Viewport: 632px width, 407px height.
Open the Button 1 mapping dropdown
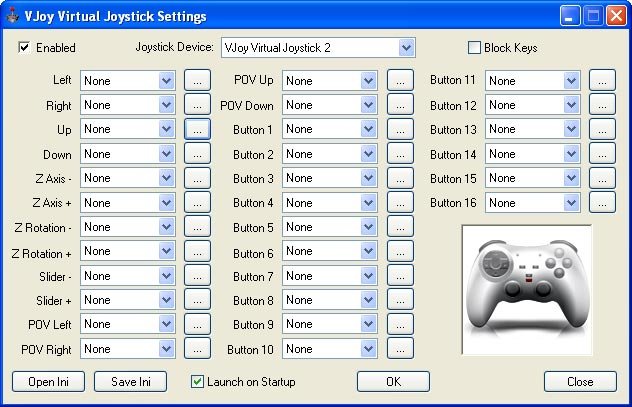(330, 129)
